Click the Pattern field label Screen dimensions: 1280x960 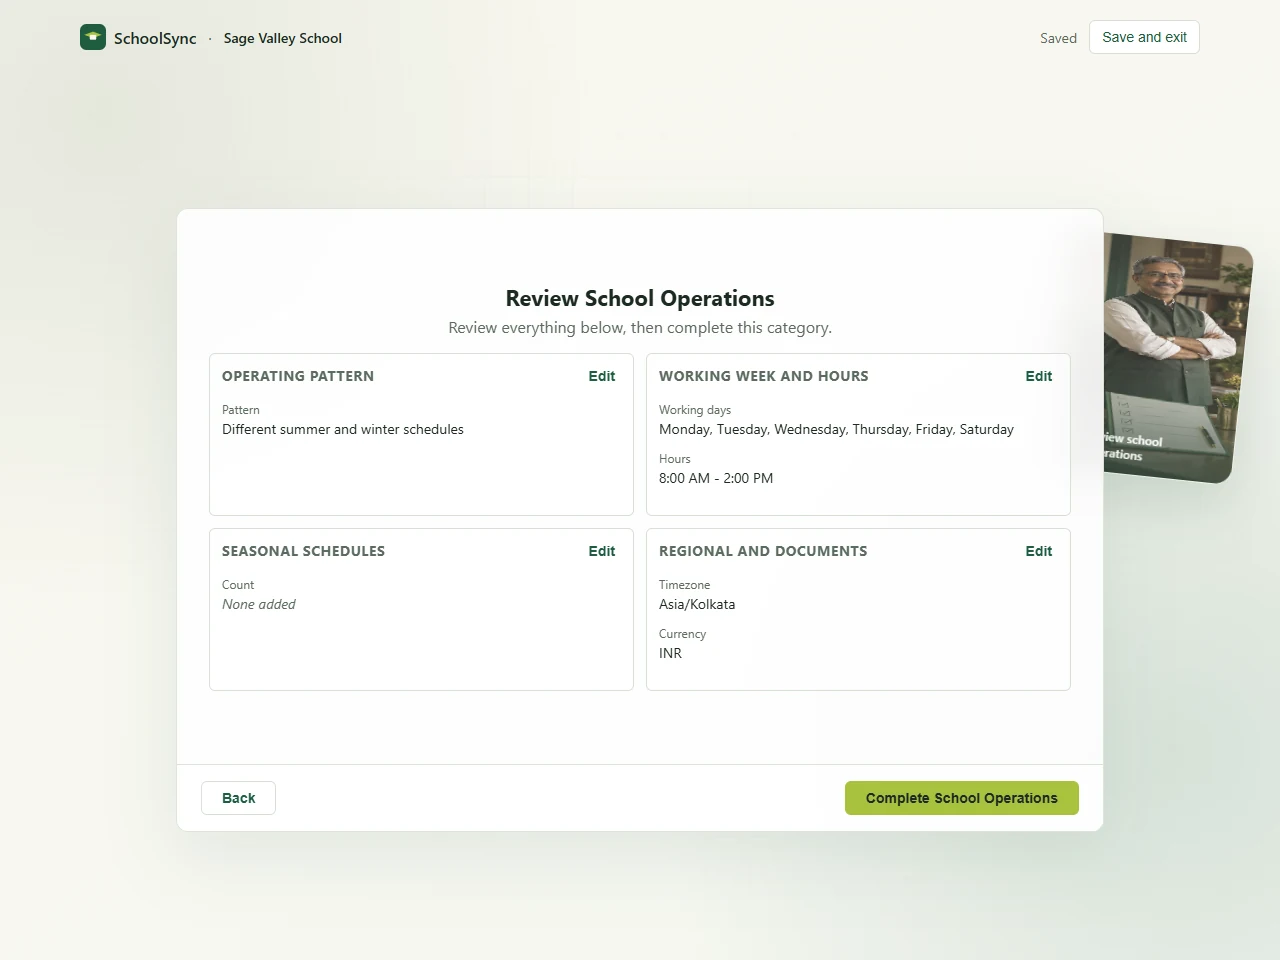[241, 410]
